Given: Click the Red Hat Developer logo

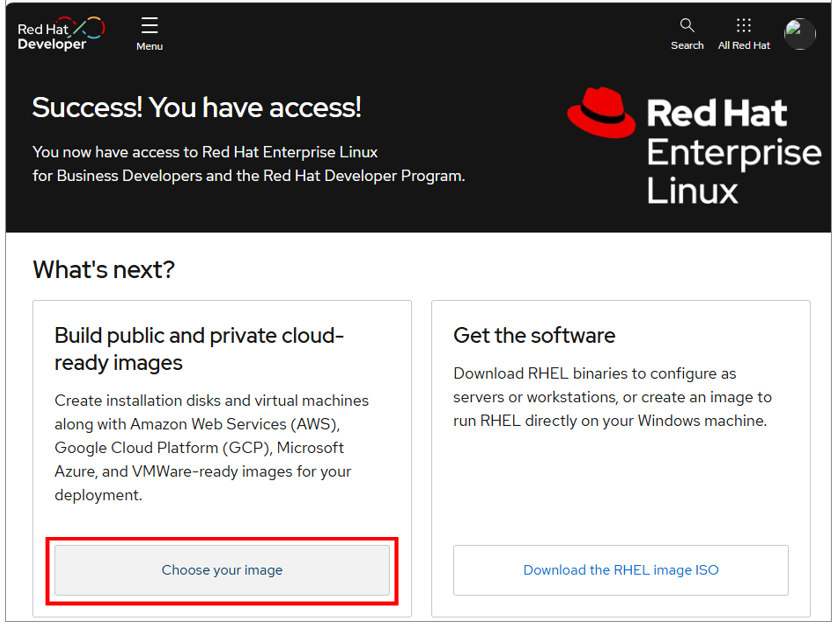Looking at the screenshot, I should (x=60, y=33).
